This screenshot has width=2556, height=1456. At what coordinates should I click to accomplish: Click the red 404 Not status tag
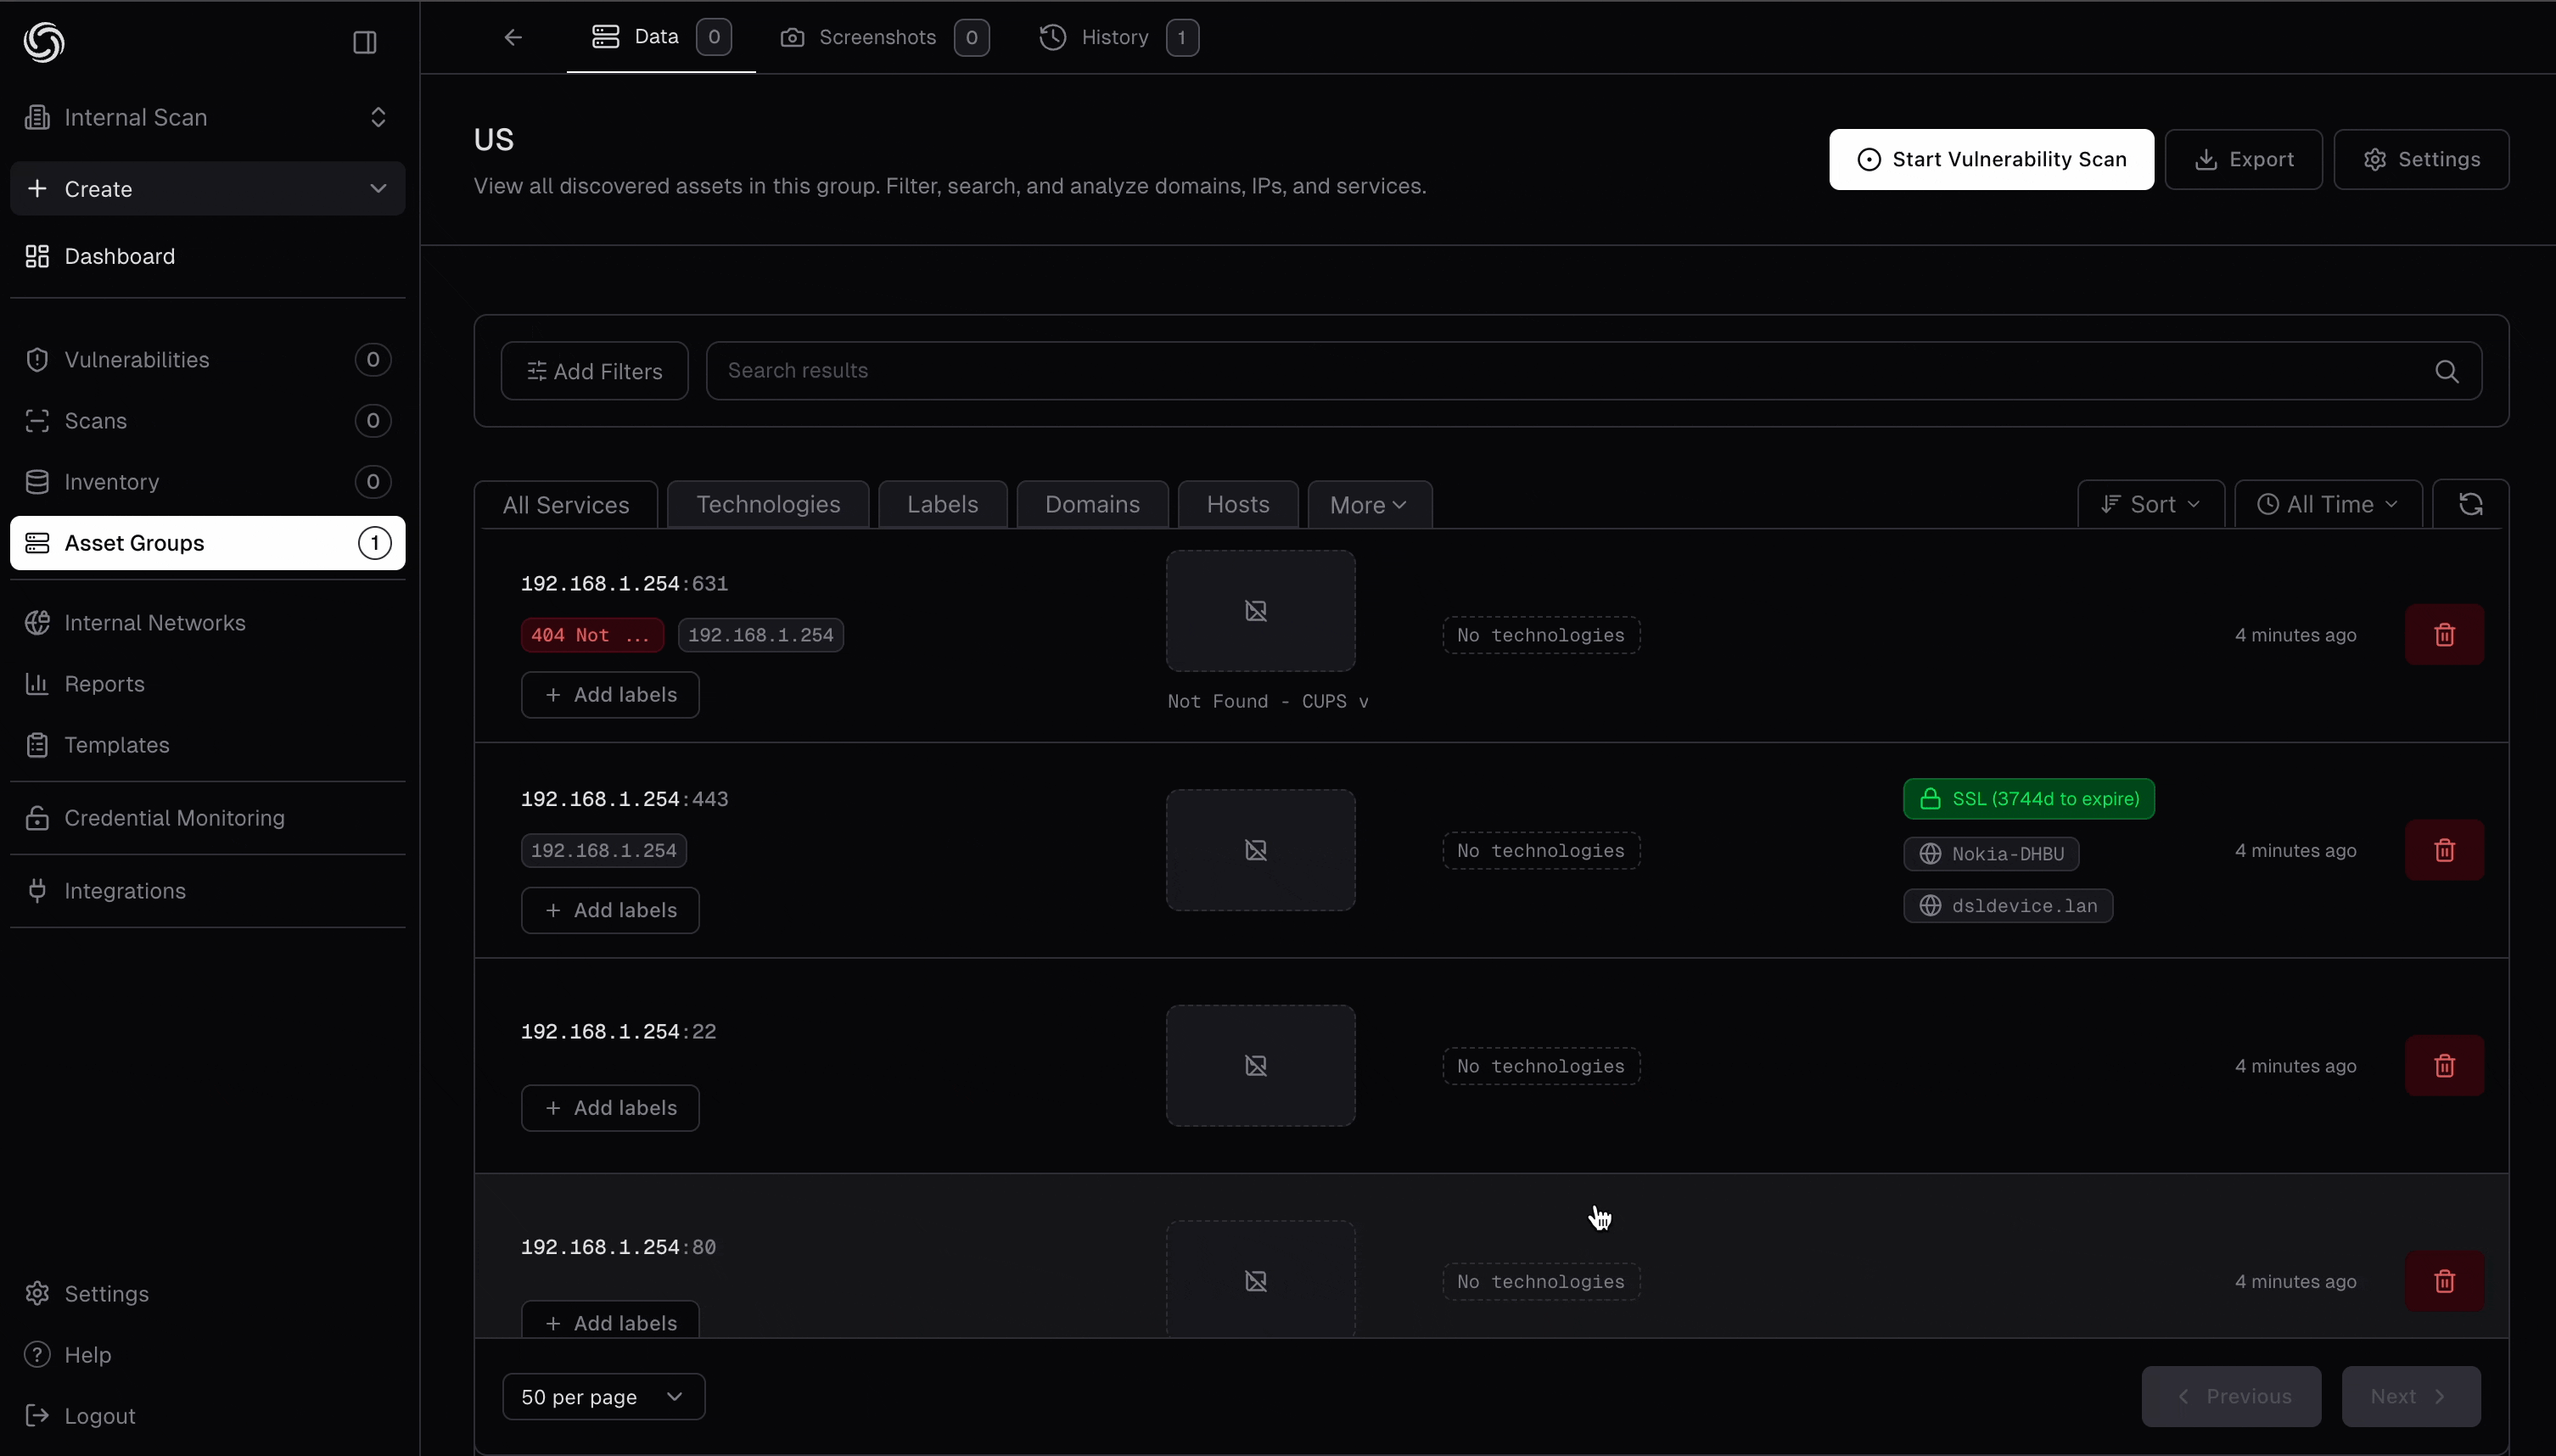click(x=592, y=635)
